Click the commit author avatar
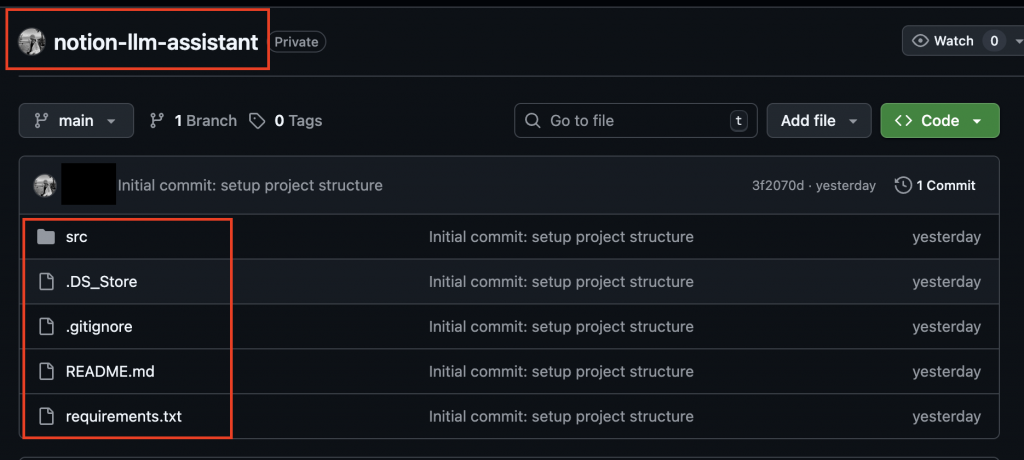This screenshot has width=1024, height=460. click(45, 185)
